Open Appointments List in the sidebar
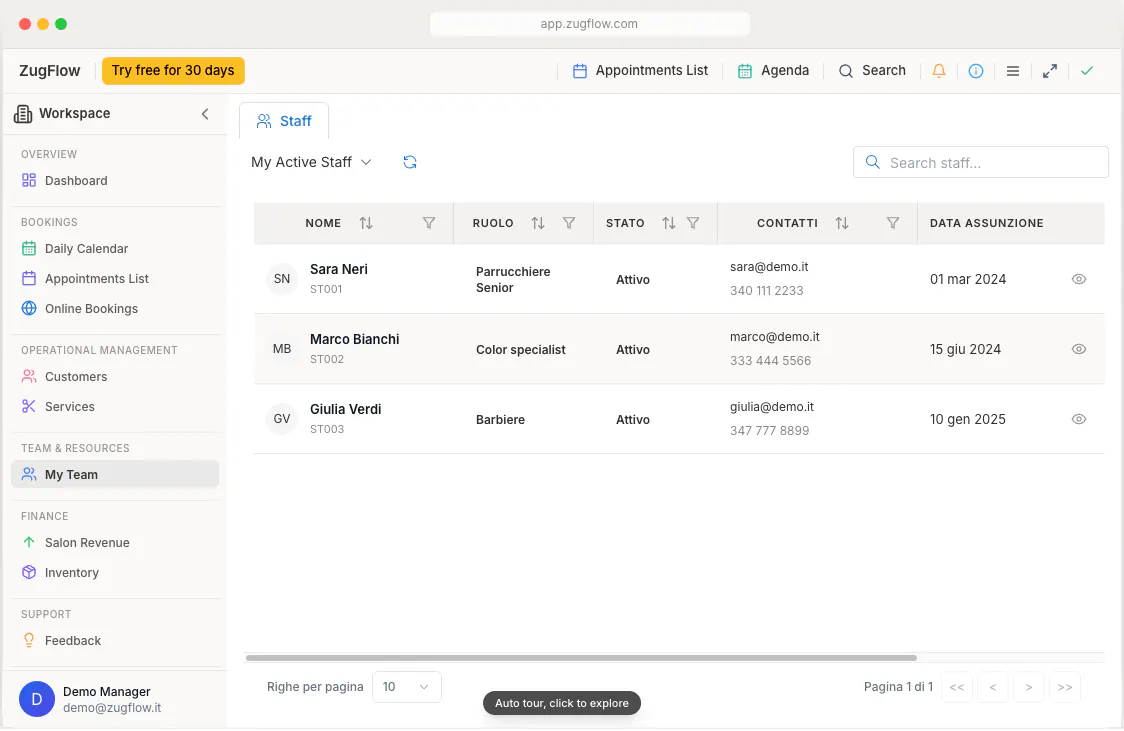The height and width of the screenshot is (731, 1124). click(x=115, y=279)
